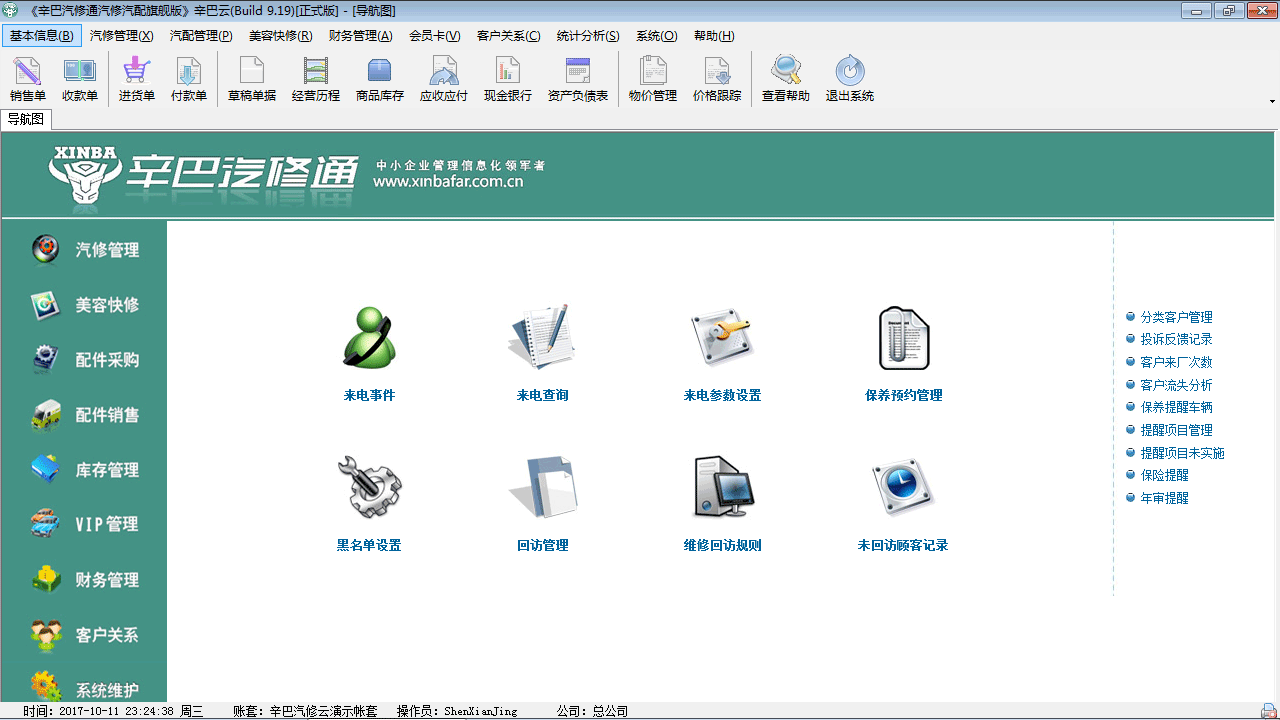Select 系统维护 in the sidebar
The image size is (1280, 720).
(85, 689)
